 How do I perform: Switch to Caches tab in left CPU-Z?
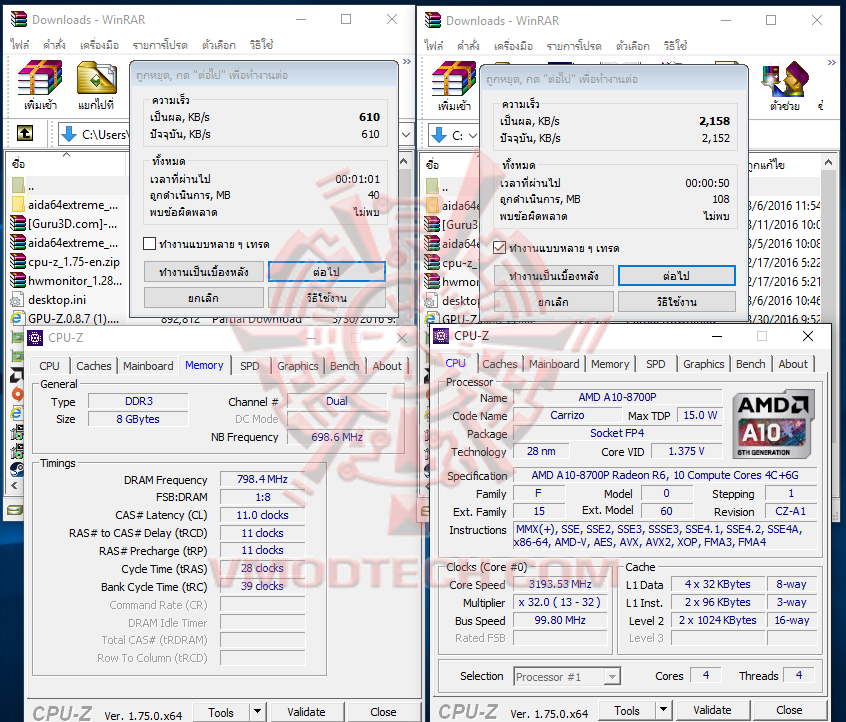tap(93, 366)
